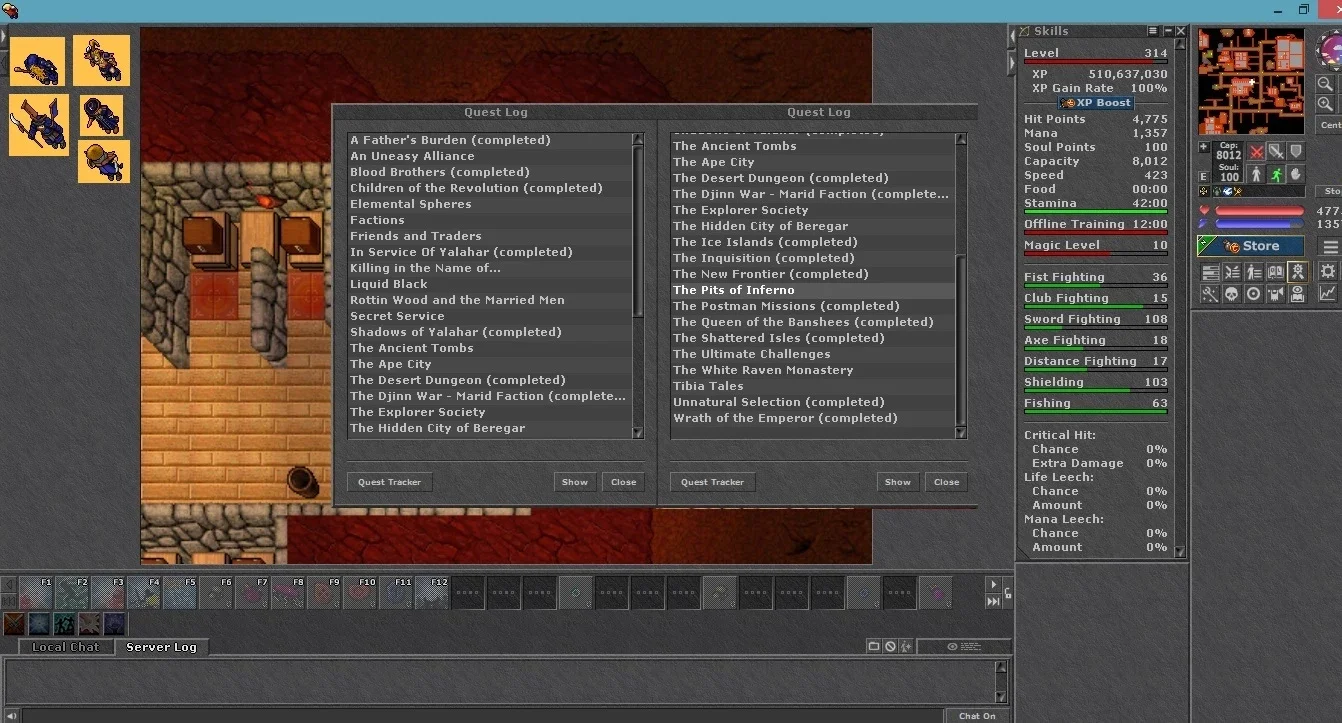Click Quest Tracker in left quest log
Screen dimensions: 1342x723
click(390, 482)
